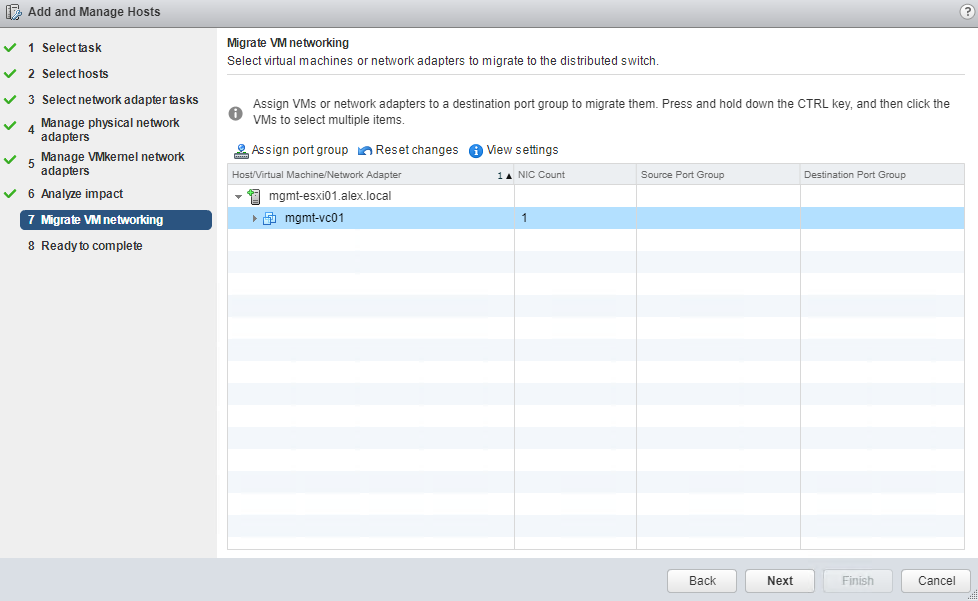
Task: Click the Next button
Action: tap(780, 580)
